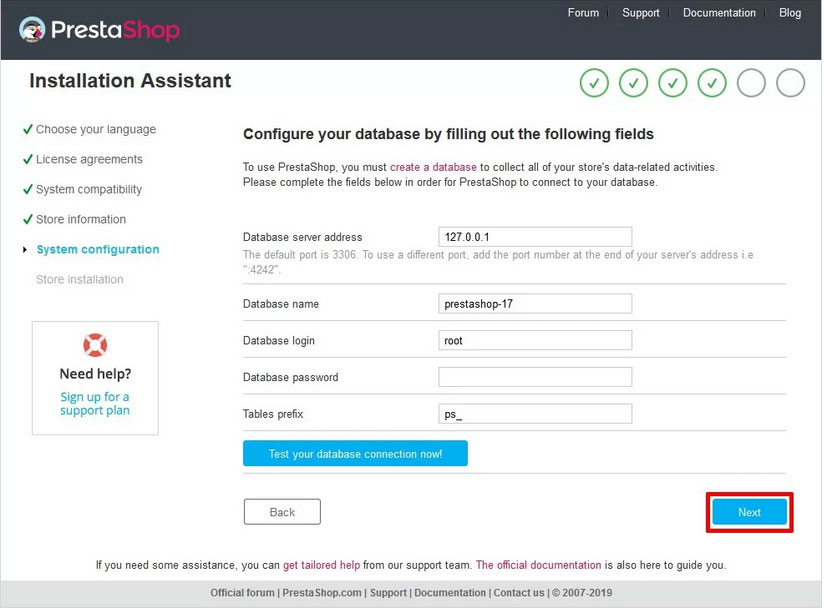Click the Database name label
Image resolution: width=824 pixels, height=610 pixels.
281,304
